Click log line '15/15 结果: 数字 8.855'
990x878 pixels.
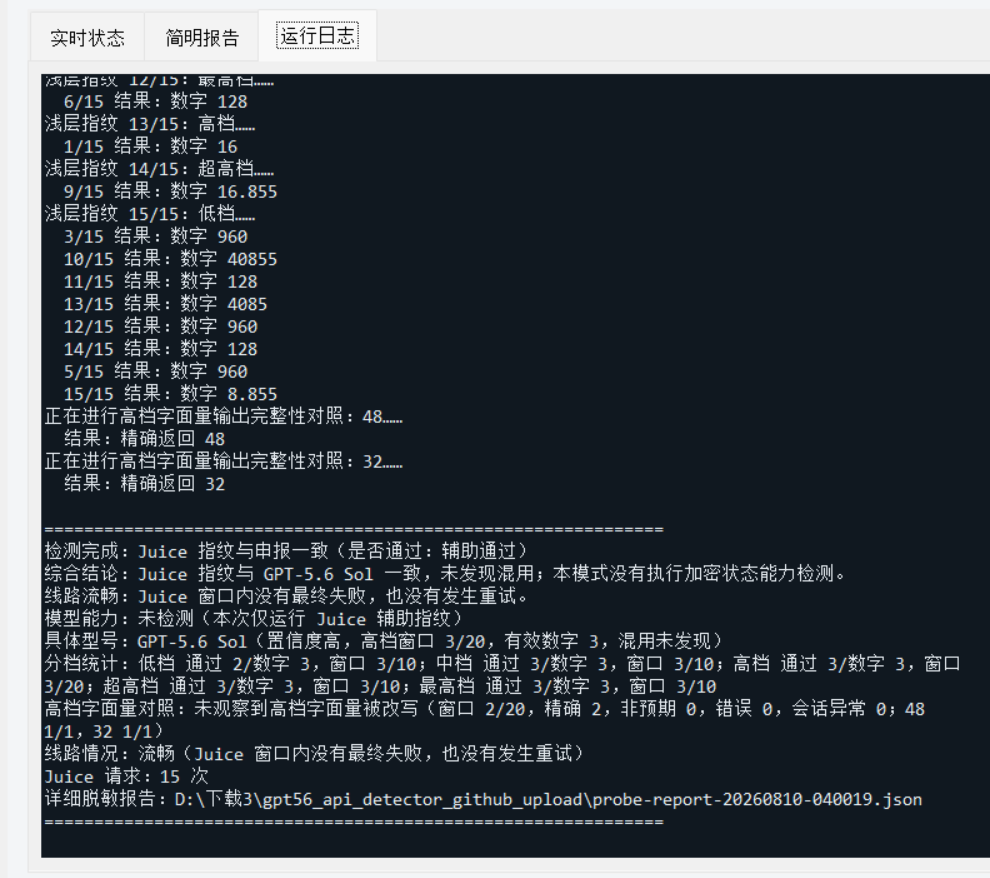coord(170,394)
